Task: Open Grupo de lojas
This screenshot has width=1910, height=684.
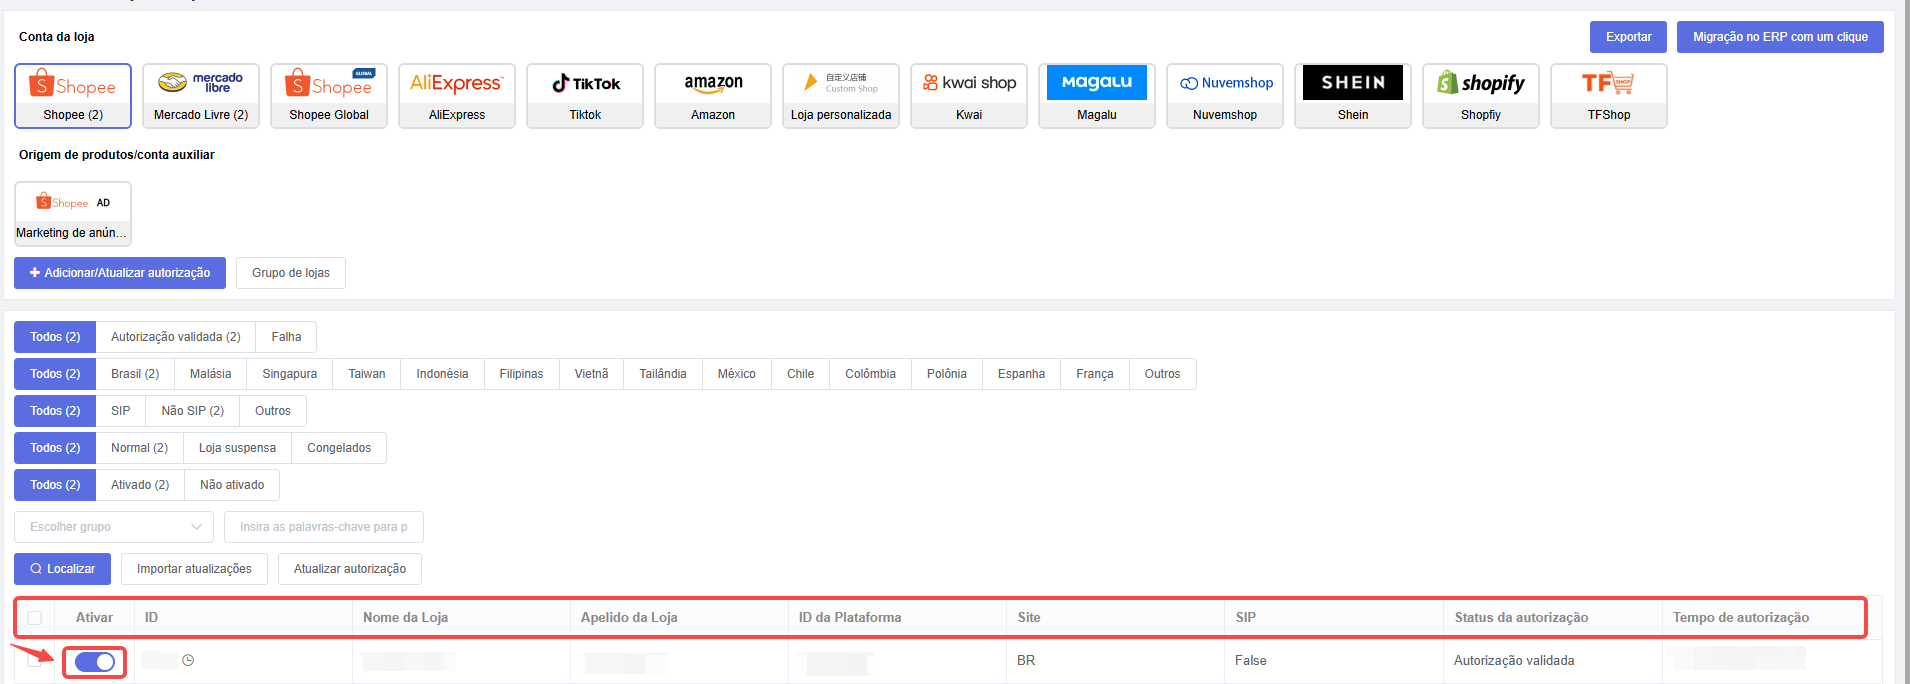Action: (291, 273)
